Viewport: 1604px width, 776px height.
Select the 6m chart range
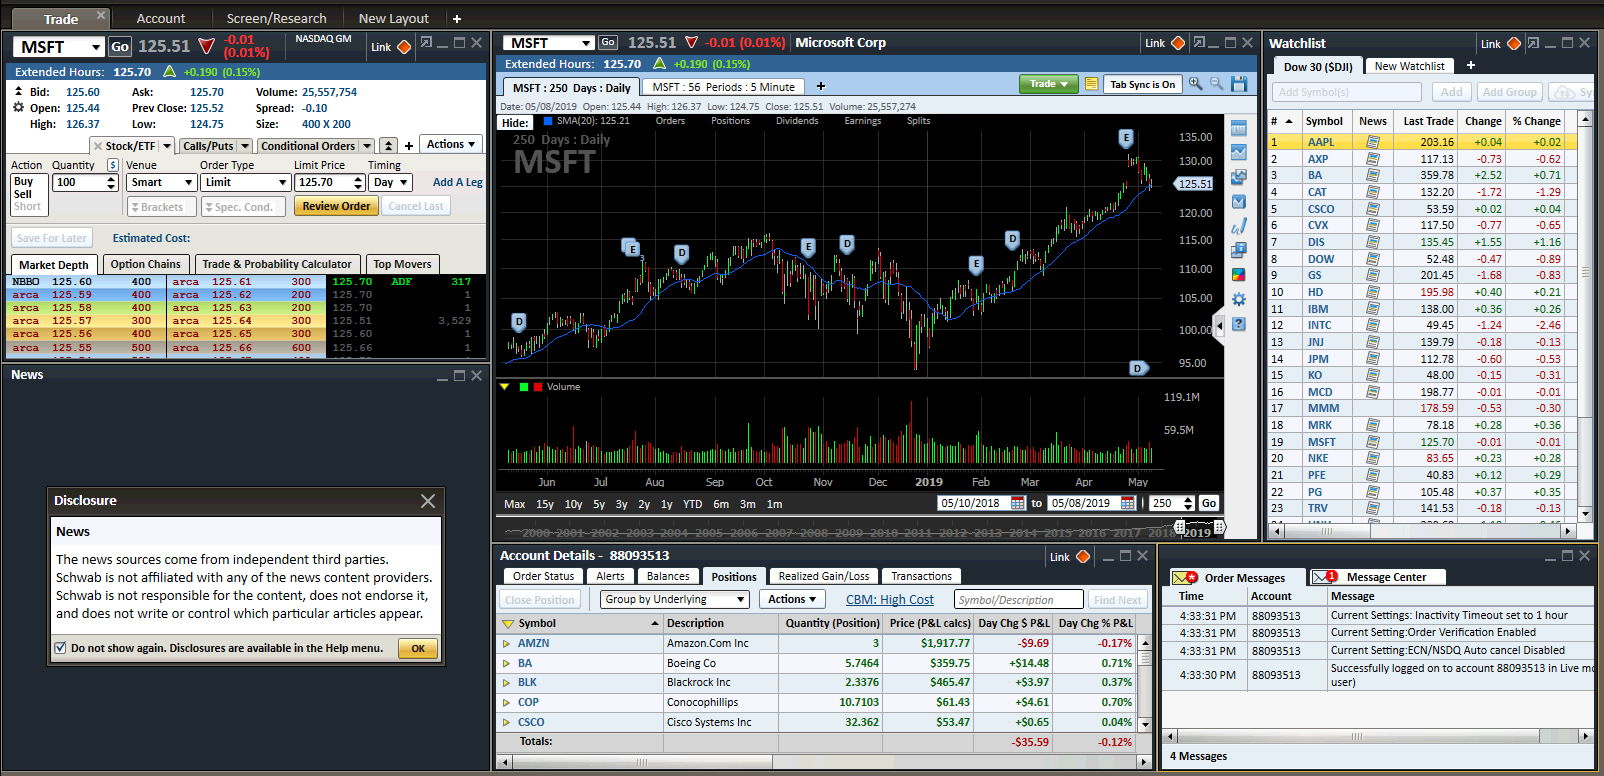[x=721, y=504]
